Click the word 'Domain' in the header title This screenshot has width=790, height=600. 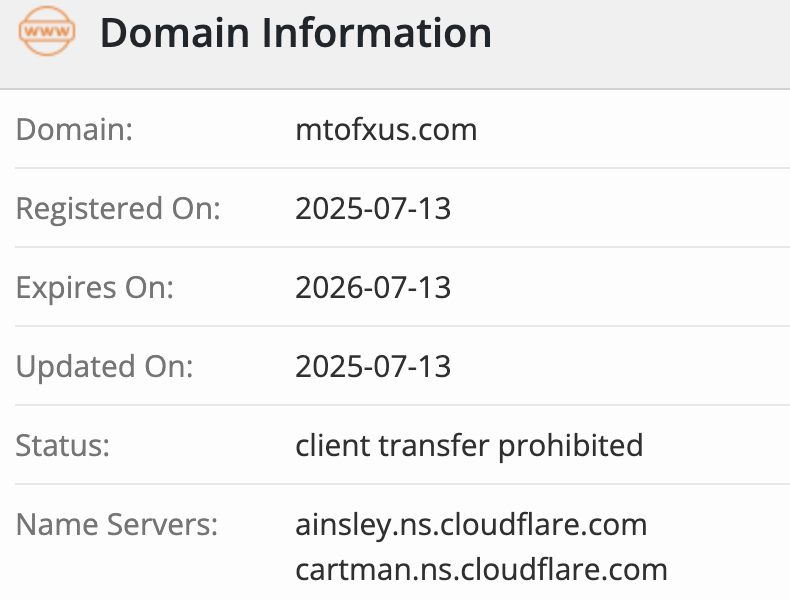click(175, 33)
